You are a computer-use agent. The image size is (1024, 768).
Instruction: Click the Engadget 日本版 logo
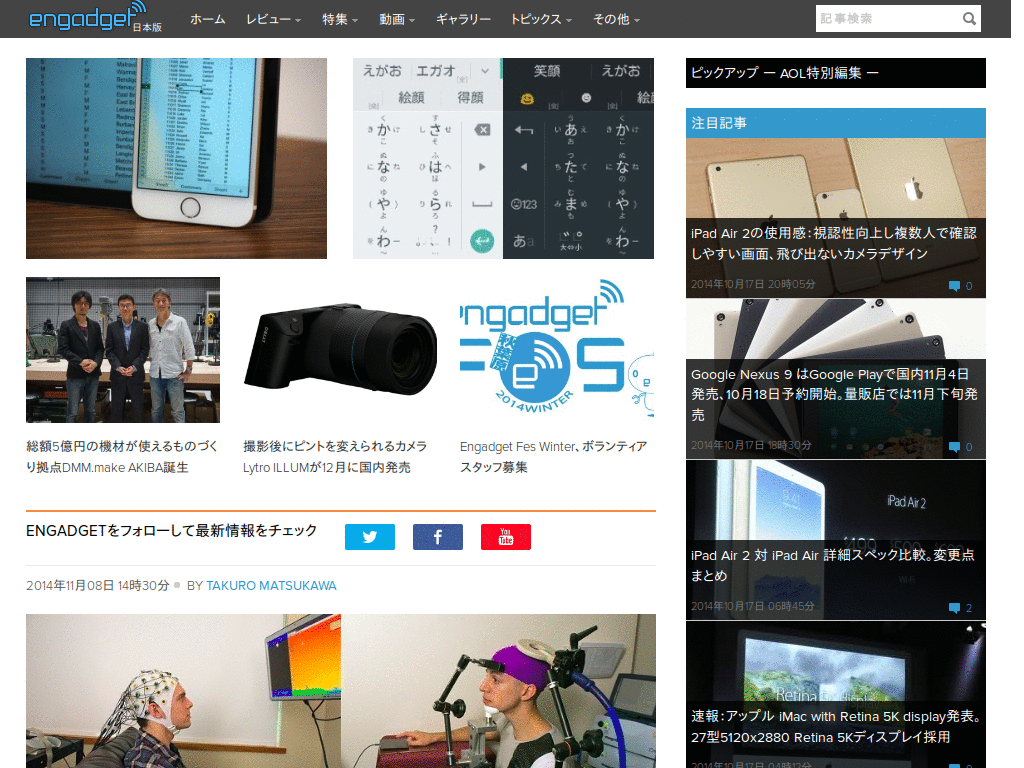88,17
